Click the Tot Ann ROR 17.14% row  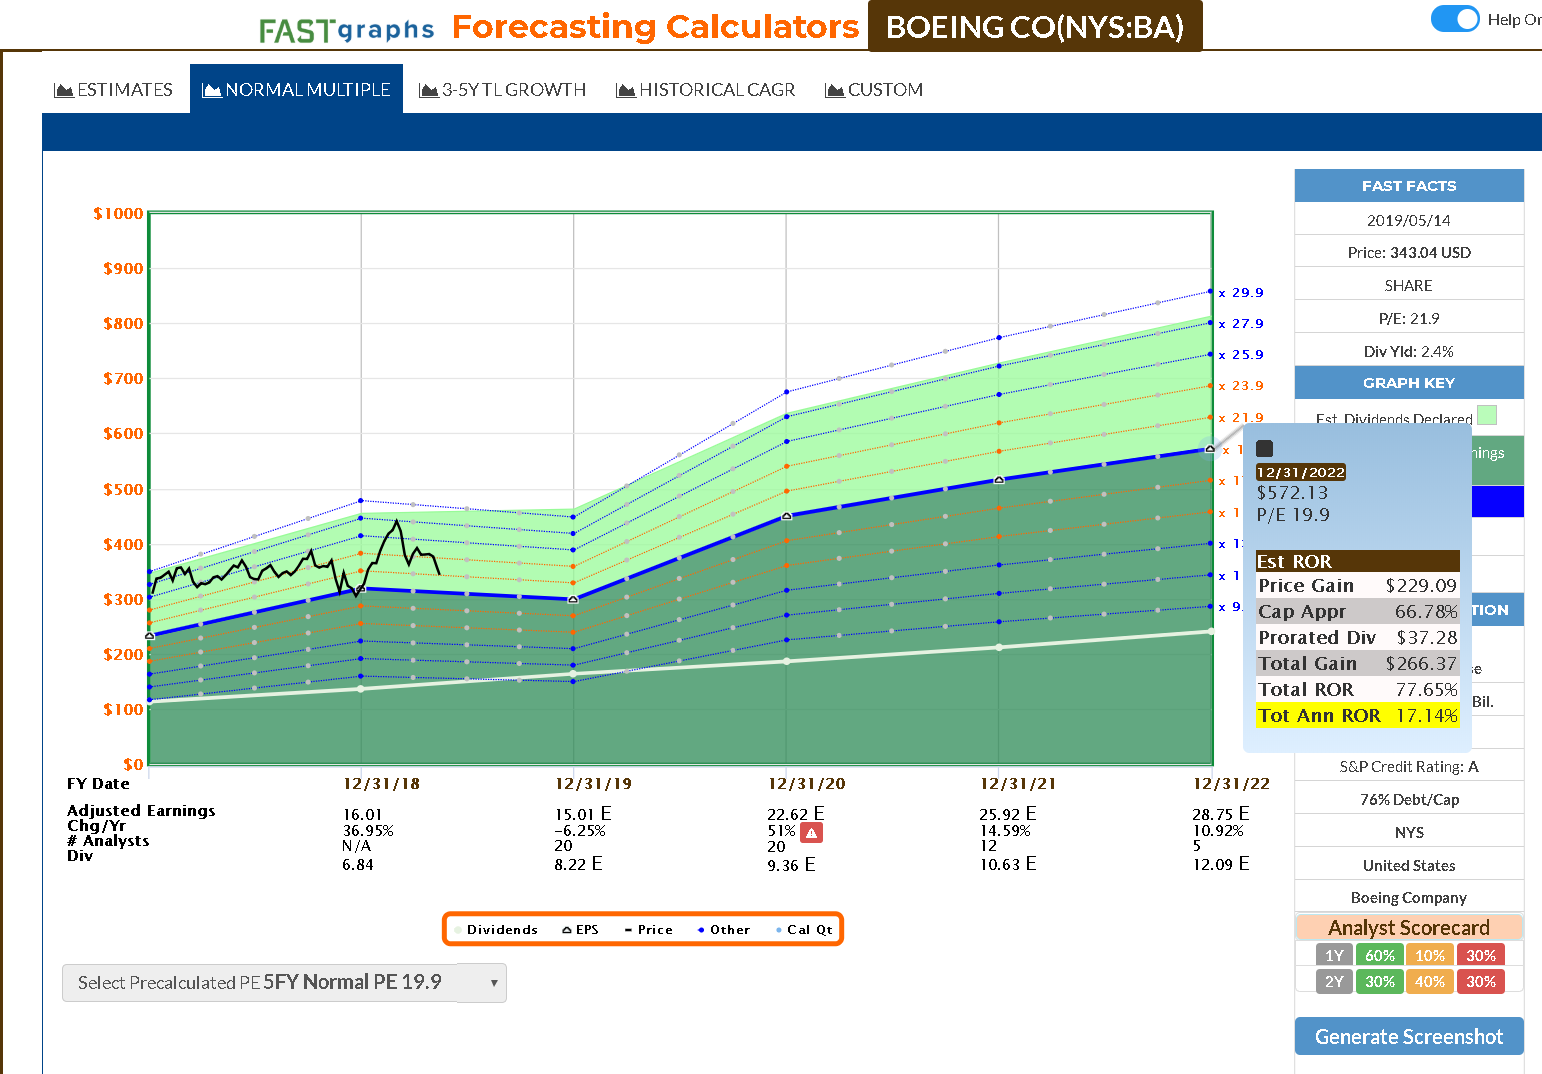coord(1358,715)
